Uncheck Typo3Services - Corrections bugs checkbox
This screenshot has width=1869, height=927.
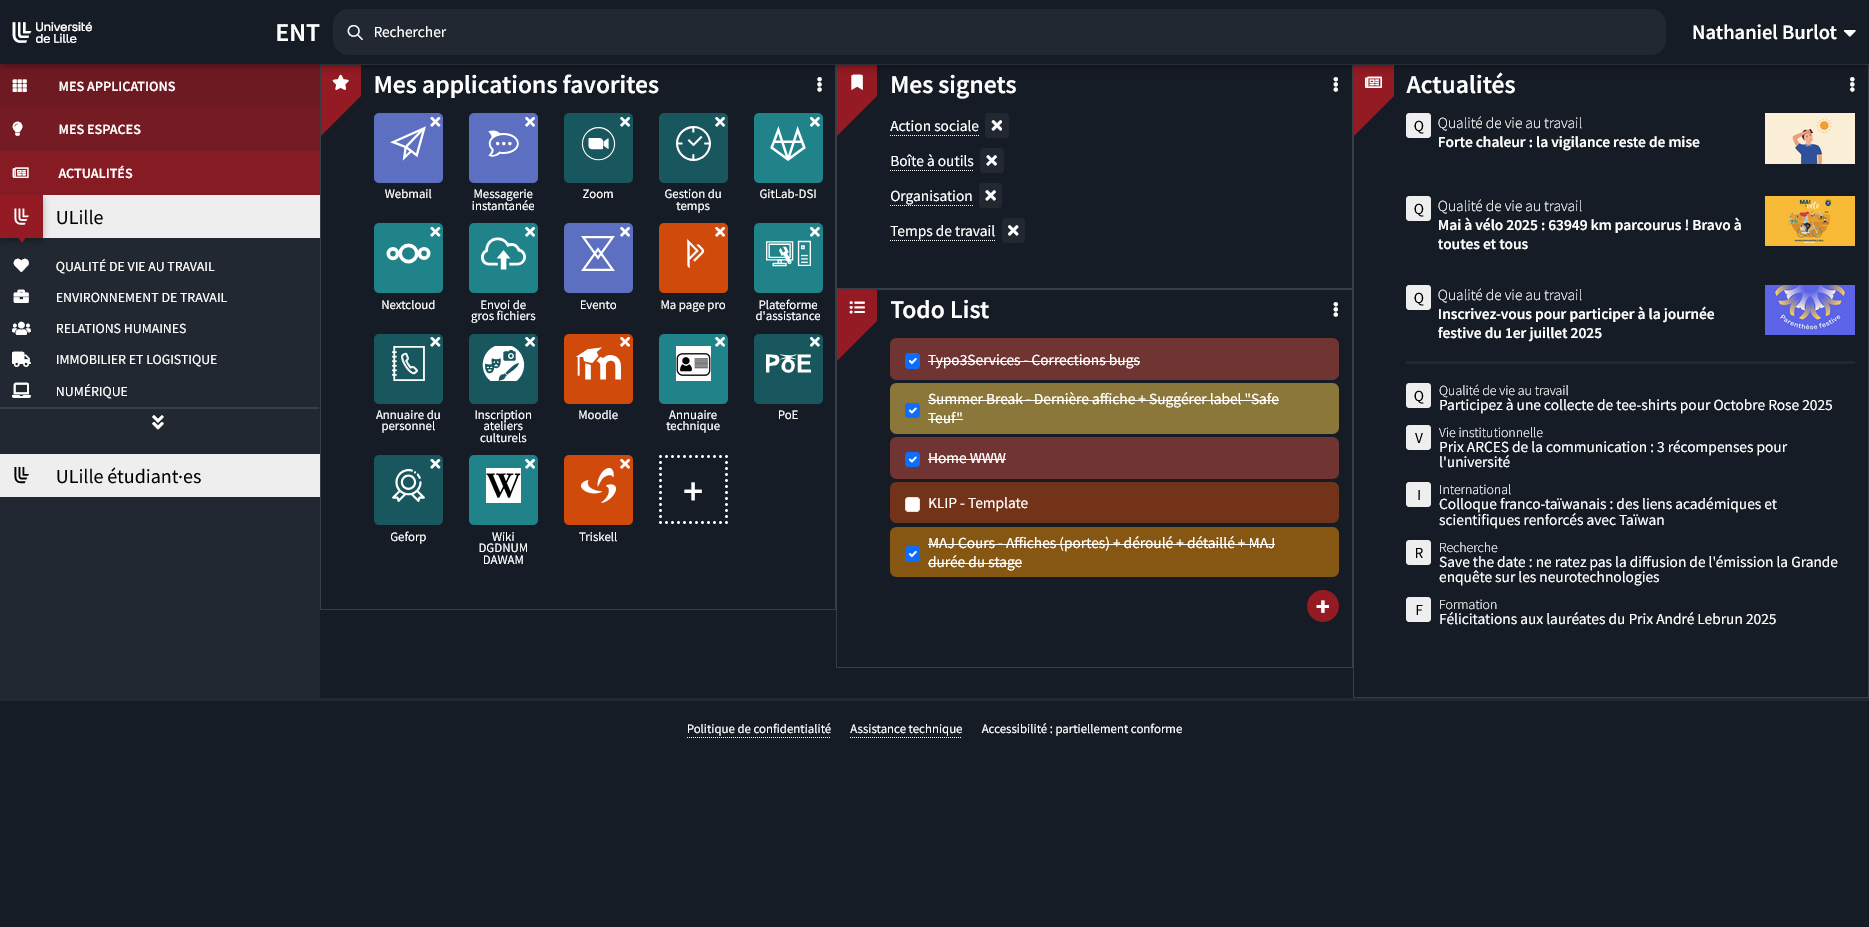(x=912, y=361)
